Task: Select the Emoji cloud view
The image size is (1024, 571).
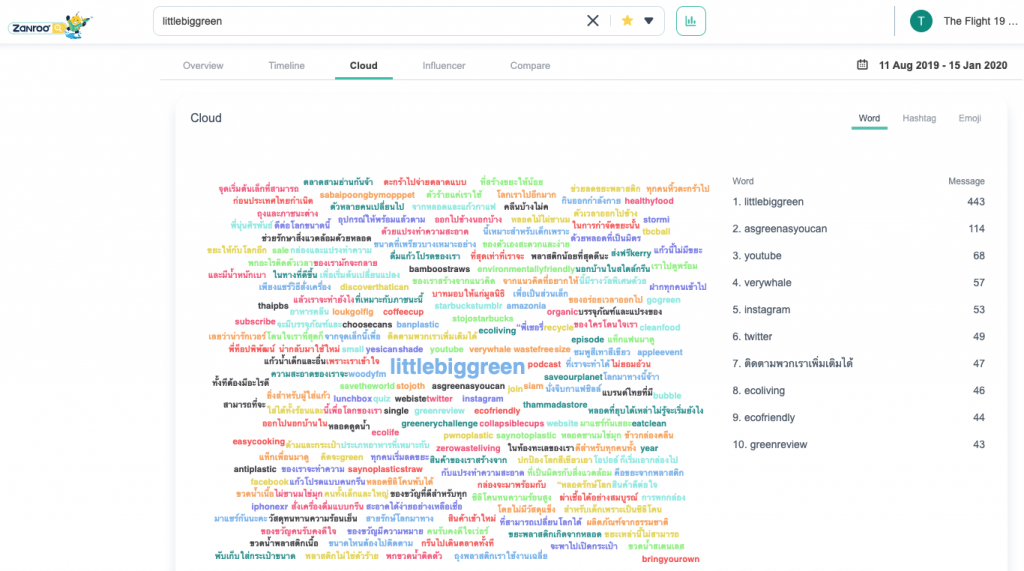Action: tap(969, 118)
